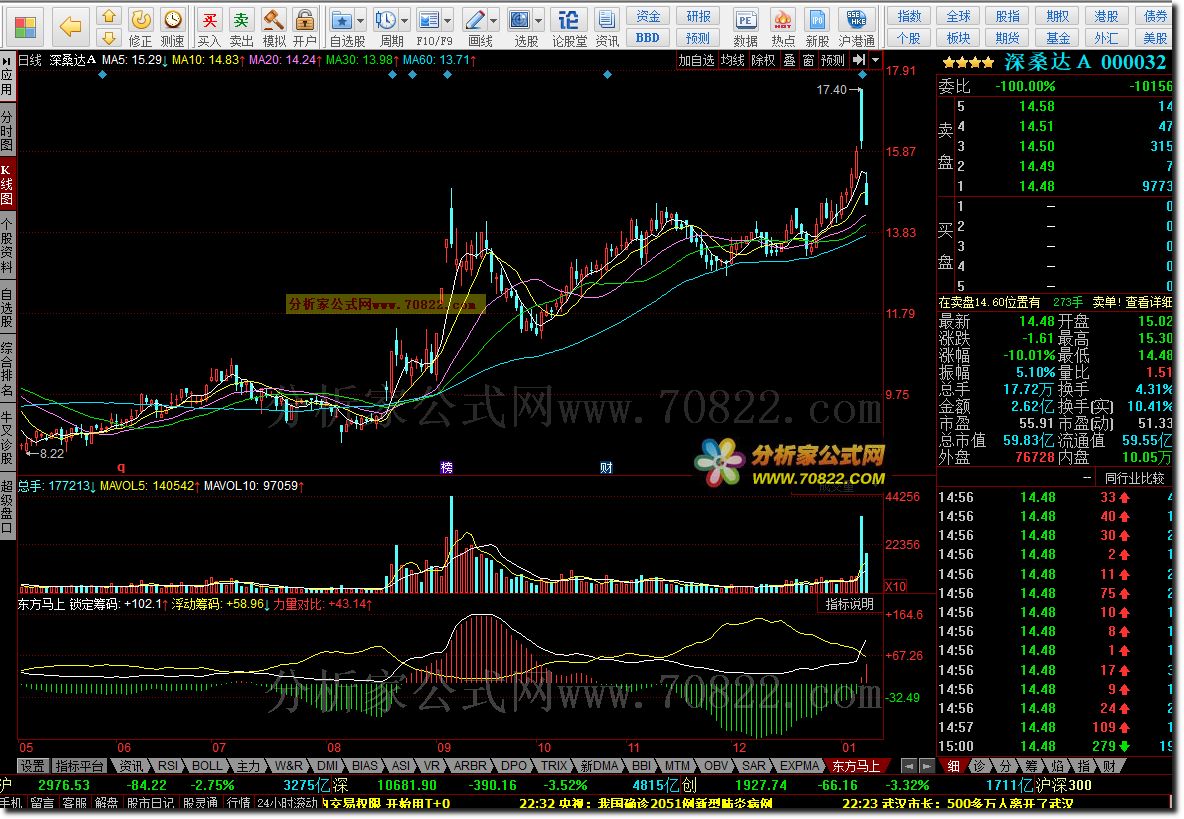
Task: Select the 筹 chip distribution tab
Action: [x=1031, y=765]
